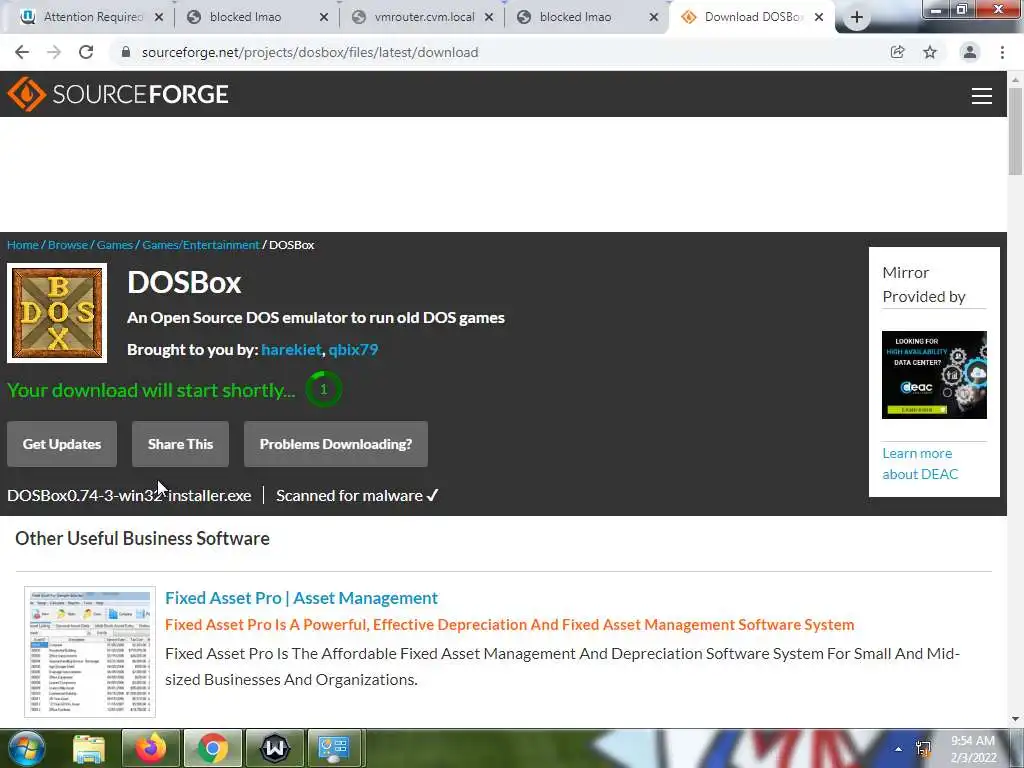The height and width of the screenshot is (768, 1024).
Task: Click the network tray icon
Action: [x=924, y=749]
